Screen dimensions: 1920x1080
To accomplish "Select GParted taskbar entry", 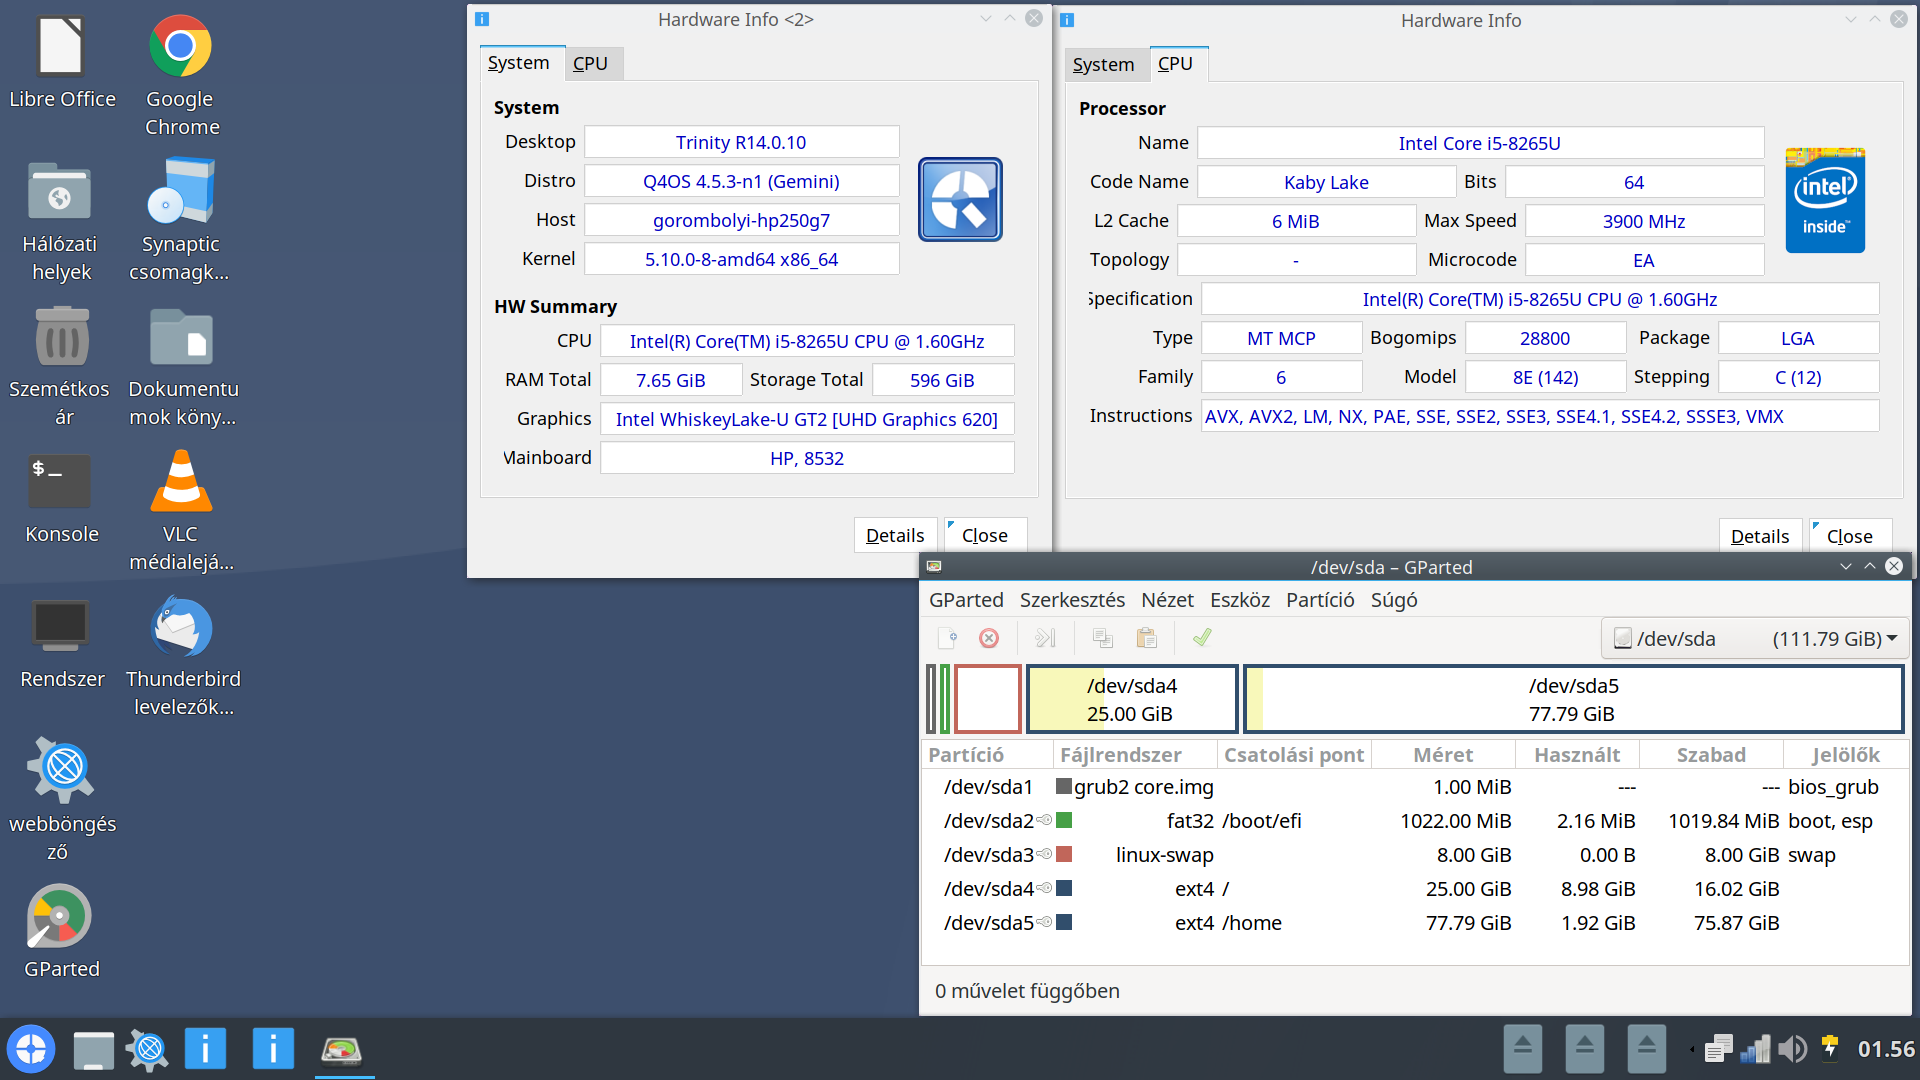I will tap(342, 1050).
